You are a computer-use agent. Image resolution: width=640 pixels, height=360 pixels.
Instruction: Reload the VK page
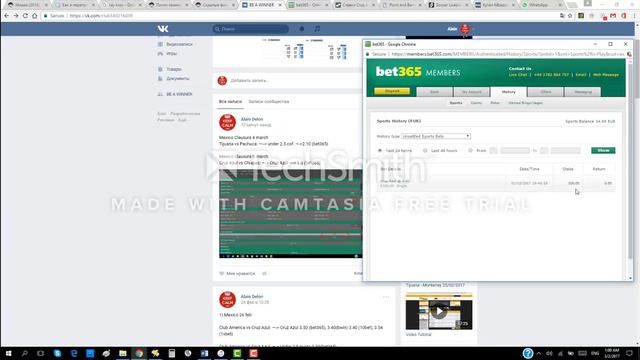[25, 16]
